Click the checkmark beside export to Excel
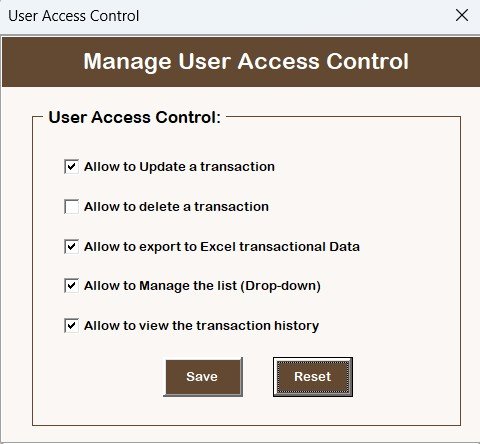 coord(71,246)
